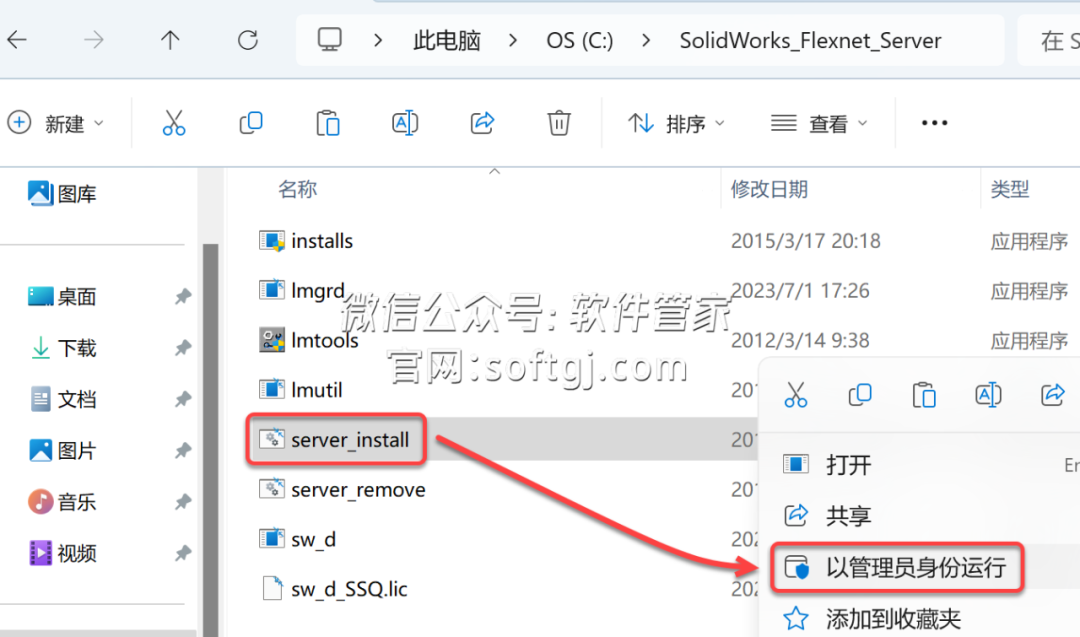Click the Paste clipboard icon in the toolbar
Image resolution: width=1080 pixels, height=637 pixels.
pos(328,123)
